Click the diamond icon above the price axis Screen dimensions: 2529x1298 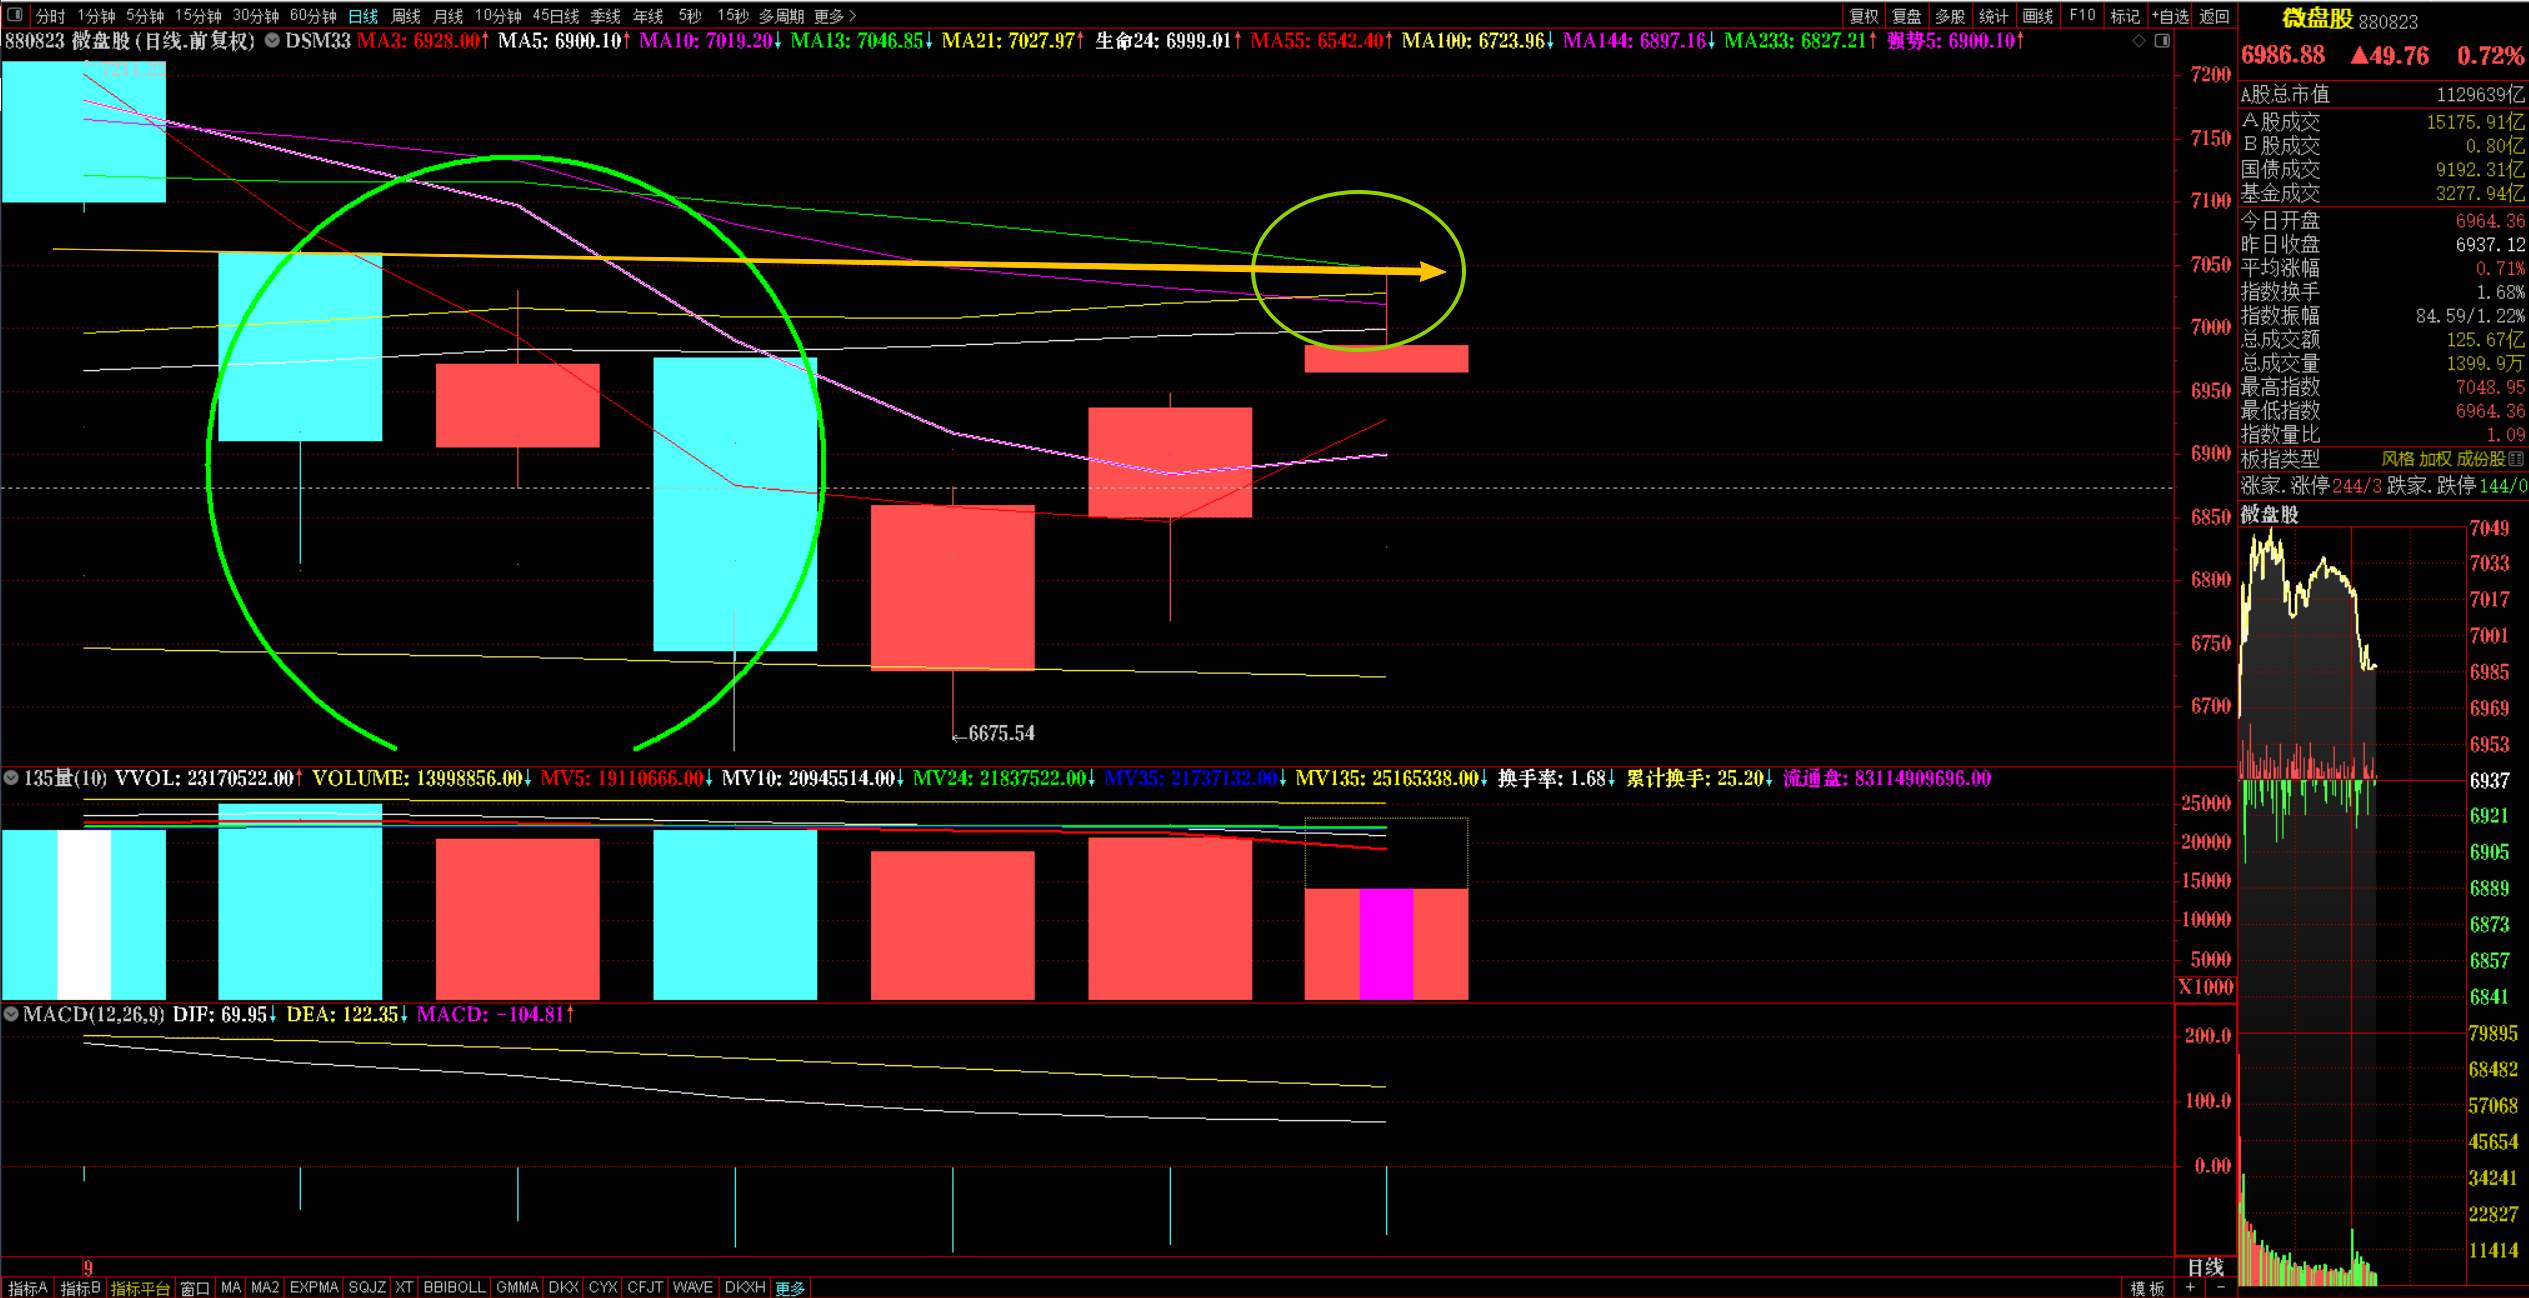pyautogui.click(x=2139, y=41)
